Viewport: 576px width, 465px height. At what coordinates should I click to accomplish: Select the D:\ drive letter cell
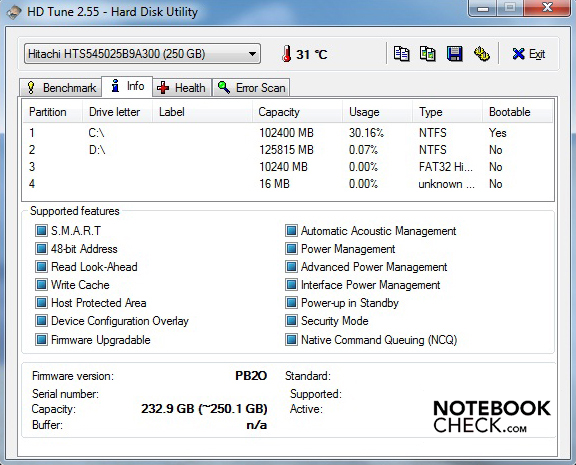[x=97, y=150]
